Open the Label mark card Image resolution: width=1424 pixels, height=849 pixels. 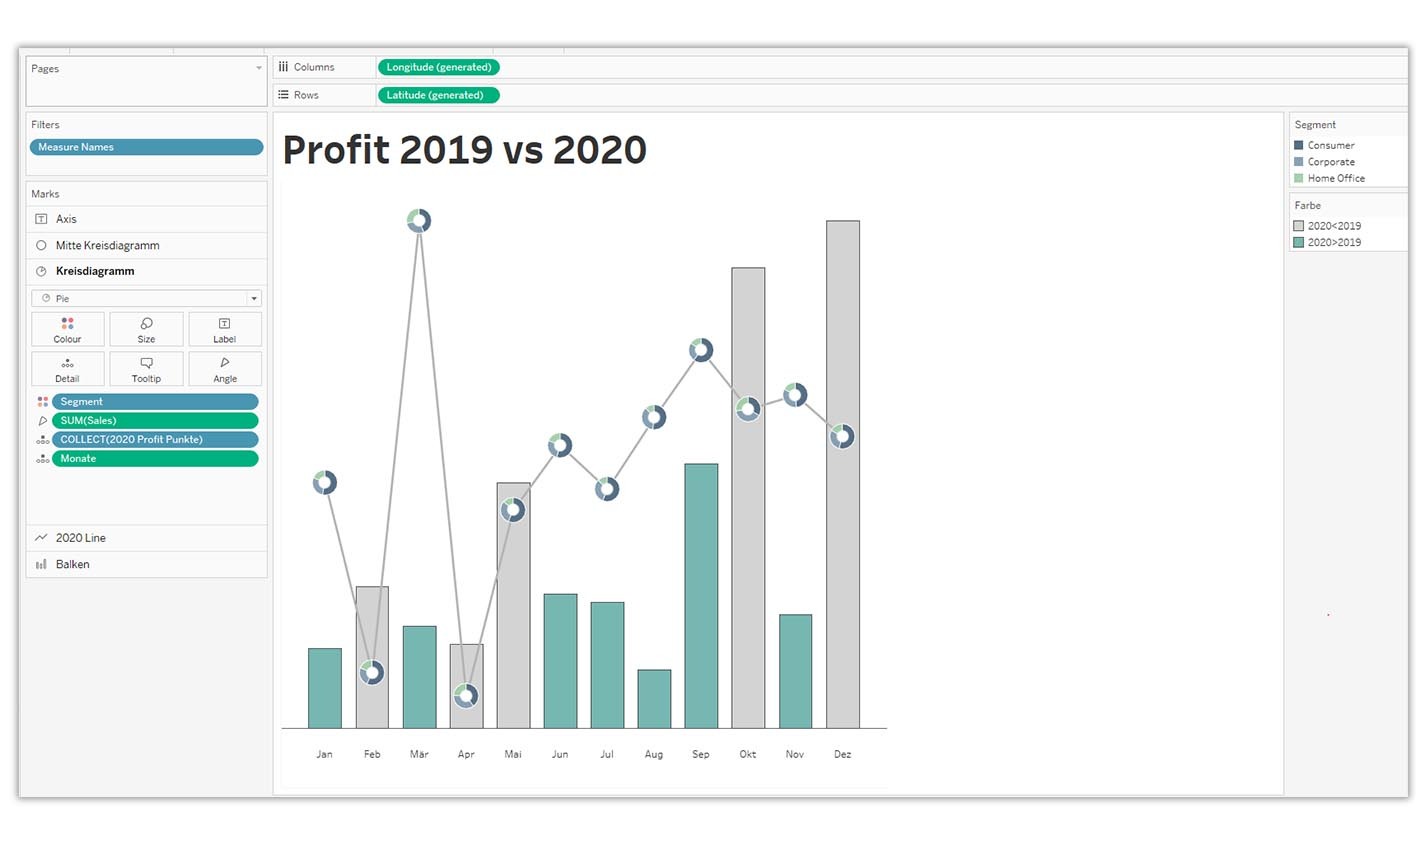tap(225, 329)
